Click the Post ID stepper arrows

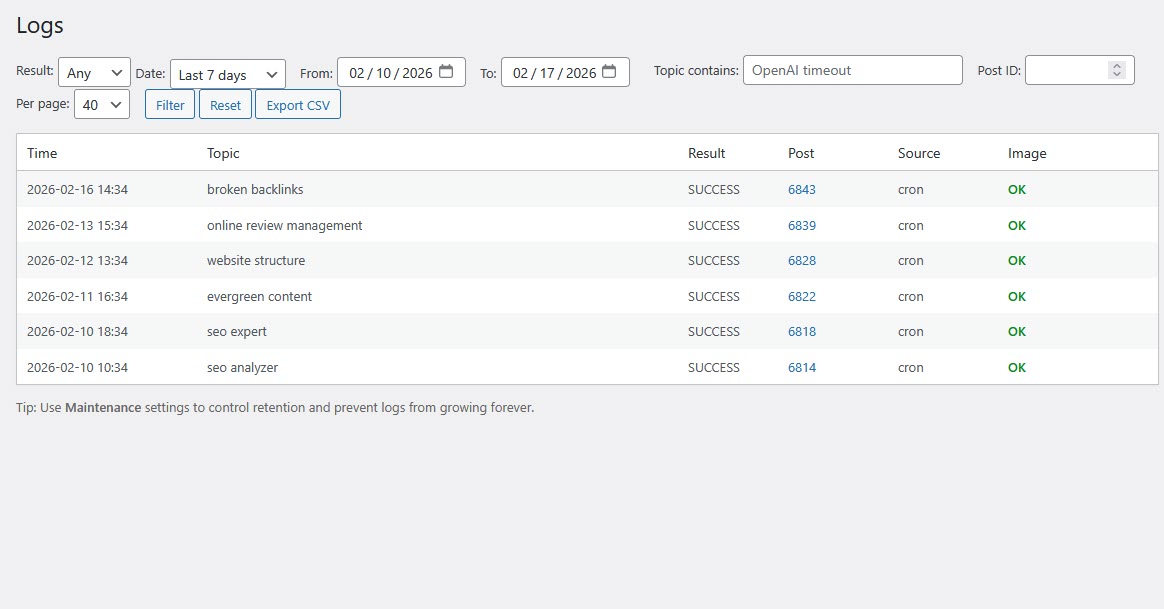1117,70
